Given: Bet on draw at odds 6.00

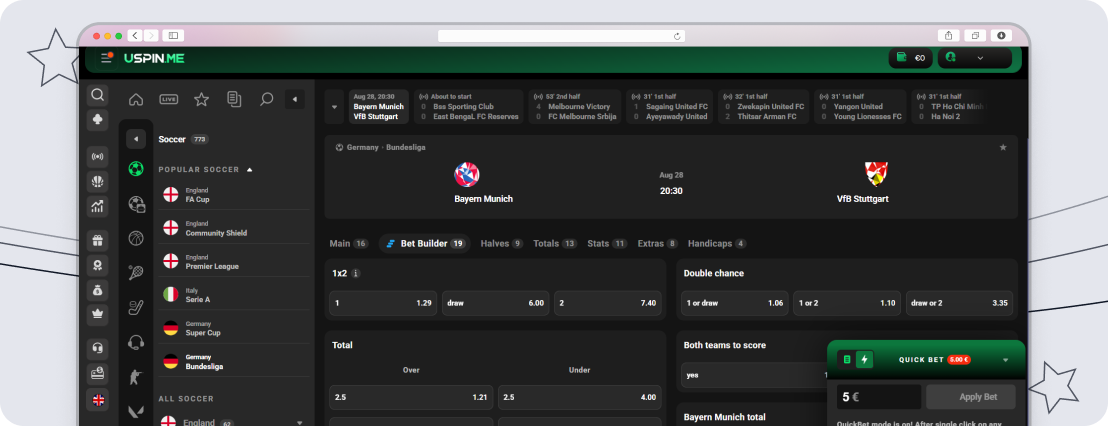Looking at the screenshot, I should (495, 303).
